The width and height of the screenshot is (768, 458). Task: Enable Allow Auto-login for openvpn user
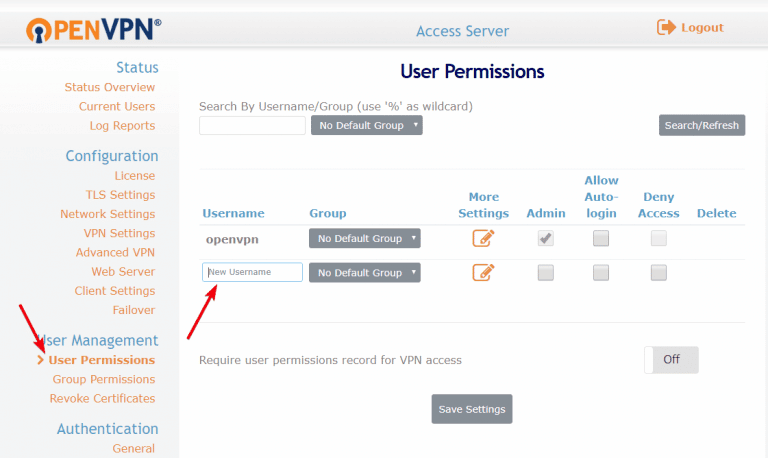[x=601, y=239]
